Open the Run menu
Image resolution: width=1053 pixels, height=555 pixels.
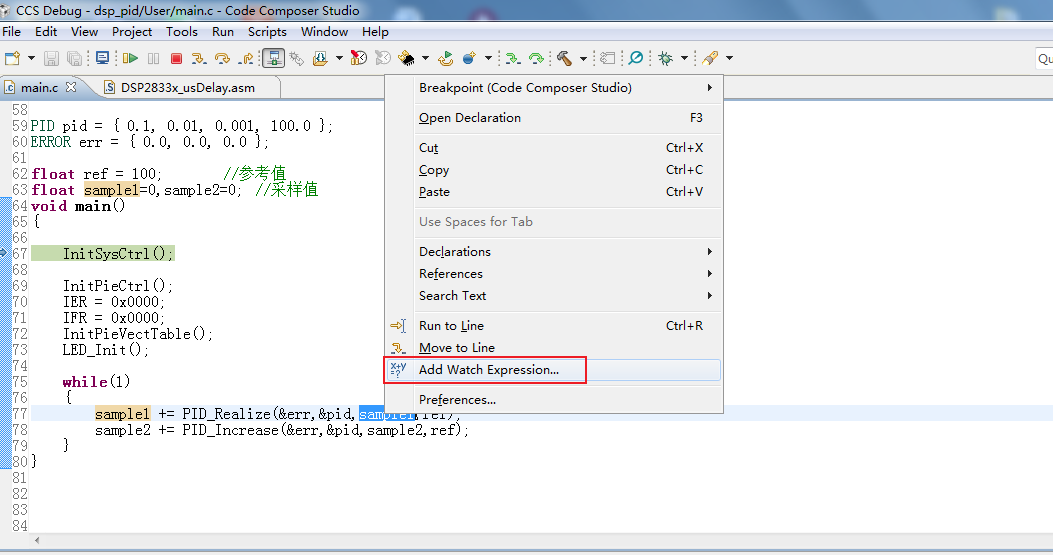coord(222,32)
